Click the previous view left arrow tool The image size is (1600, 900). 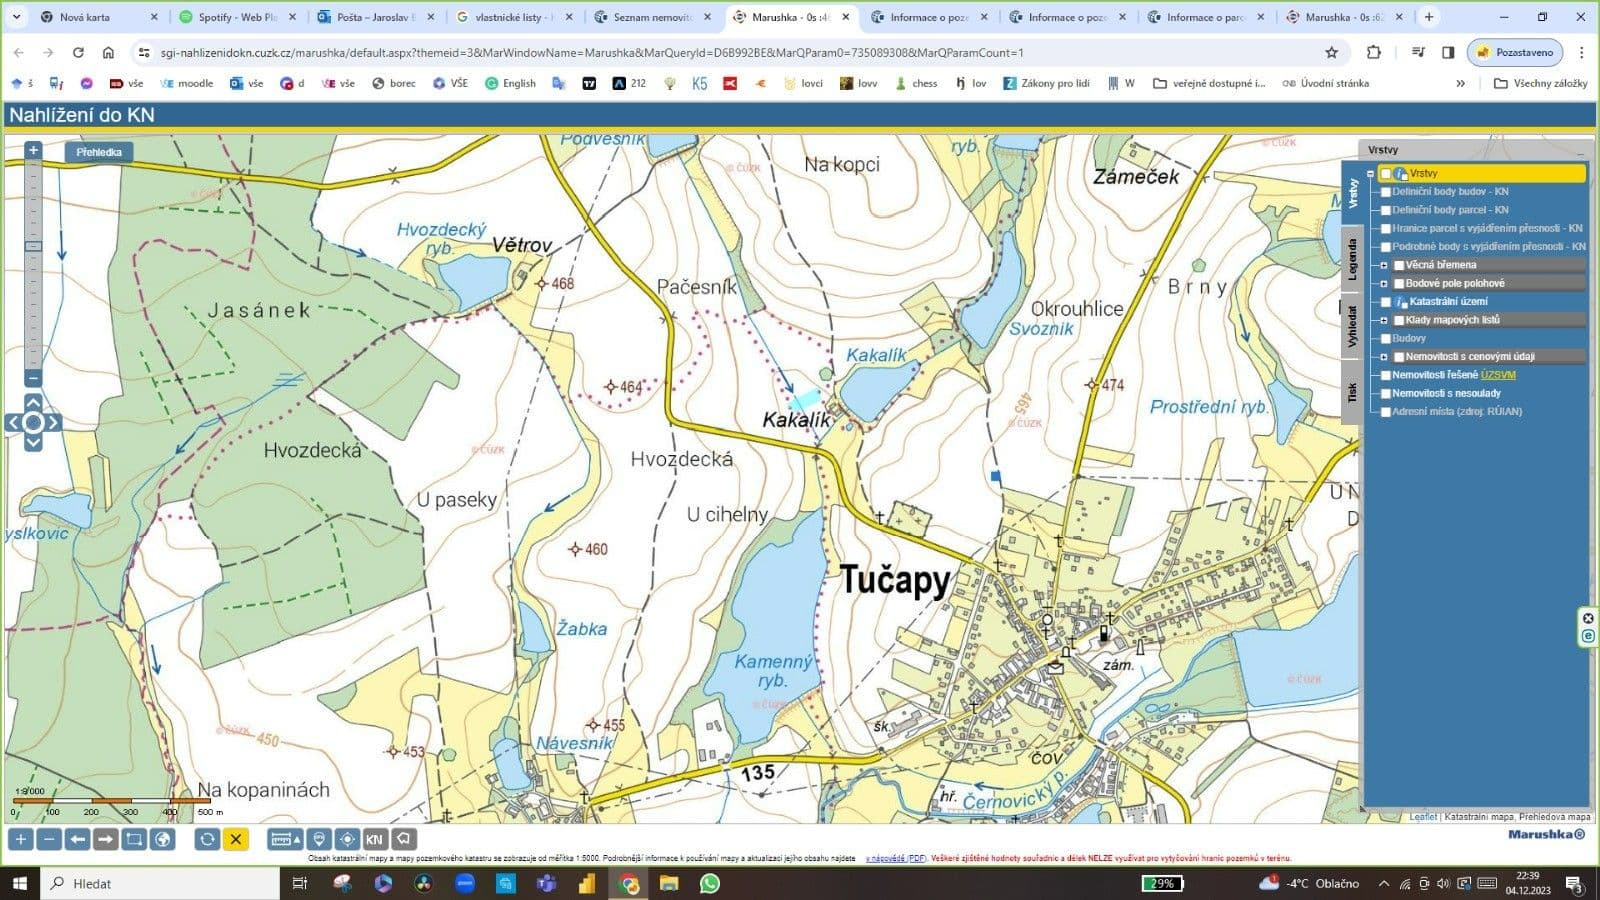tap(77, 839)
